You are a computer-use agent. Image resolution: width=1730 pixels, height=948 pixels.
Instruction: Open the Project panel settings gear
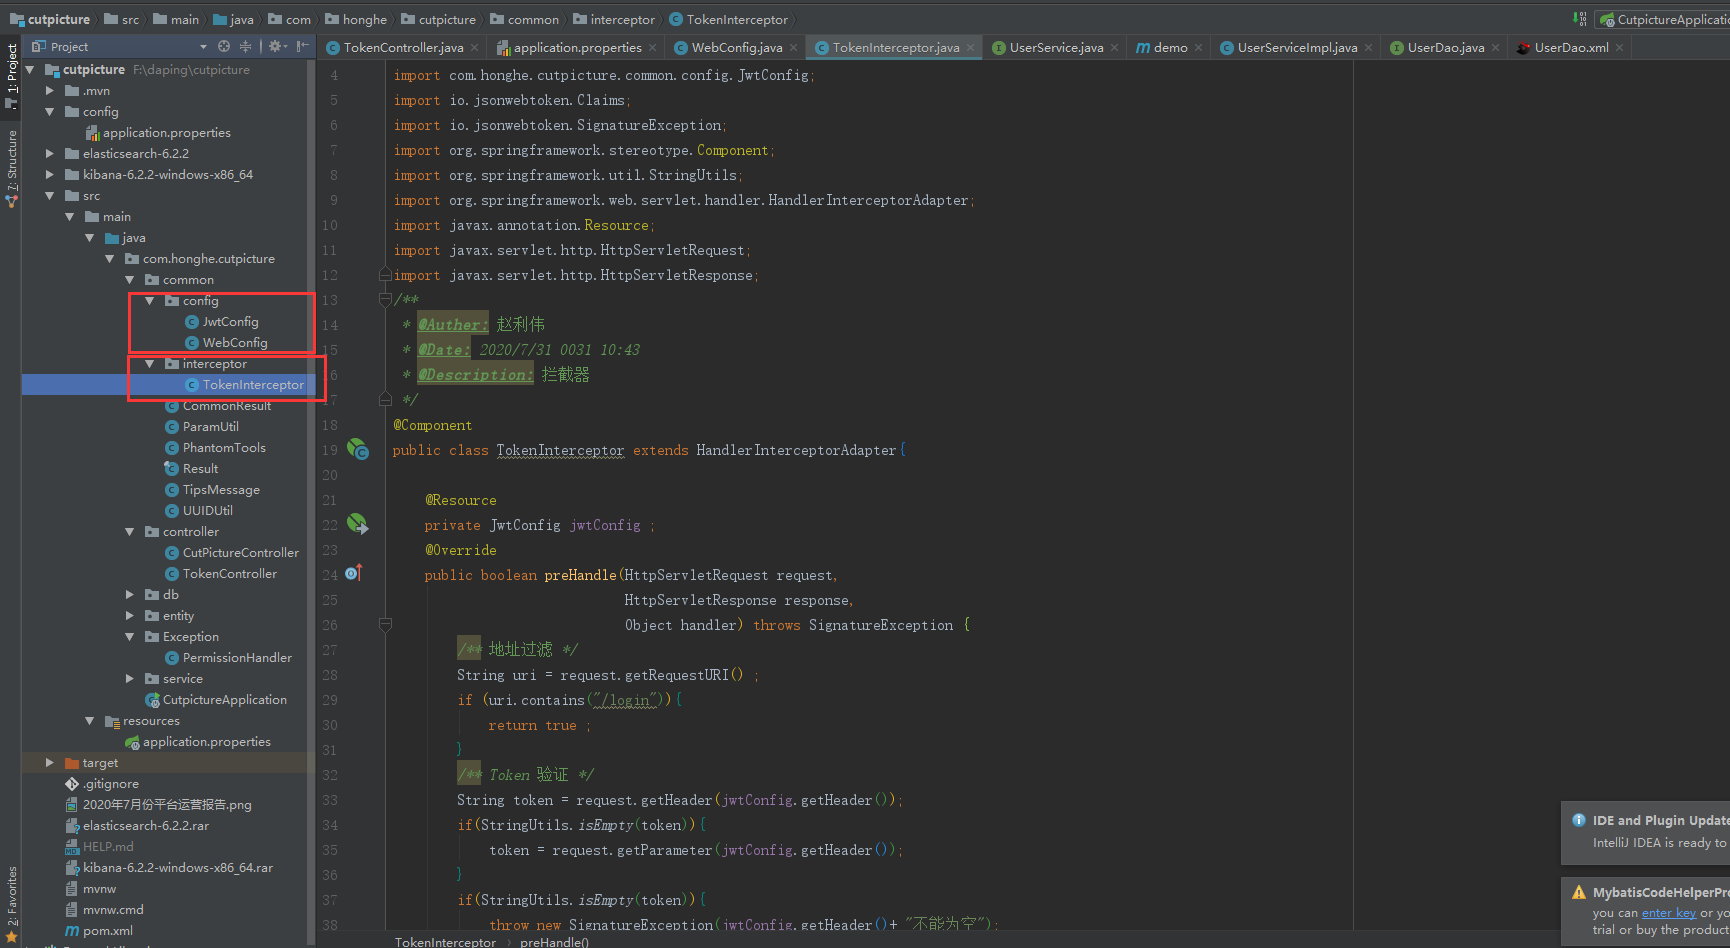pyautogui.click(x=275, y=45)
